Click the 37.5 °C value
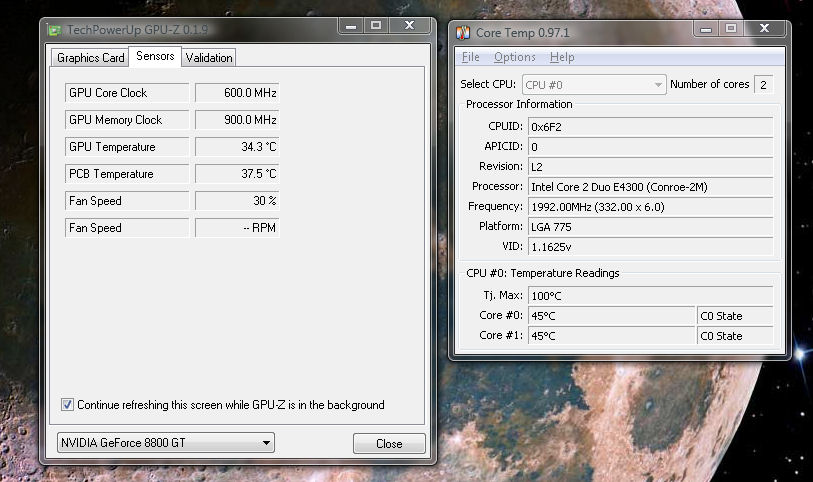Screen dimensions: 813x482 [237, 174]
